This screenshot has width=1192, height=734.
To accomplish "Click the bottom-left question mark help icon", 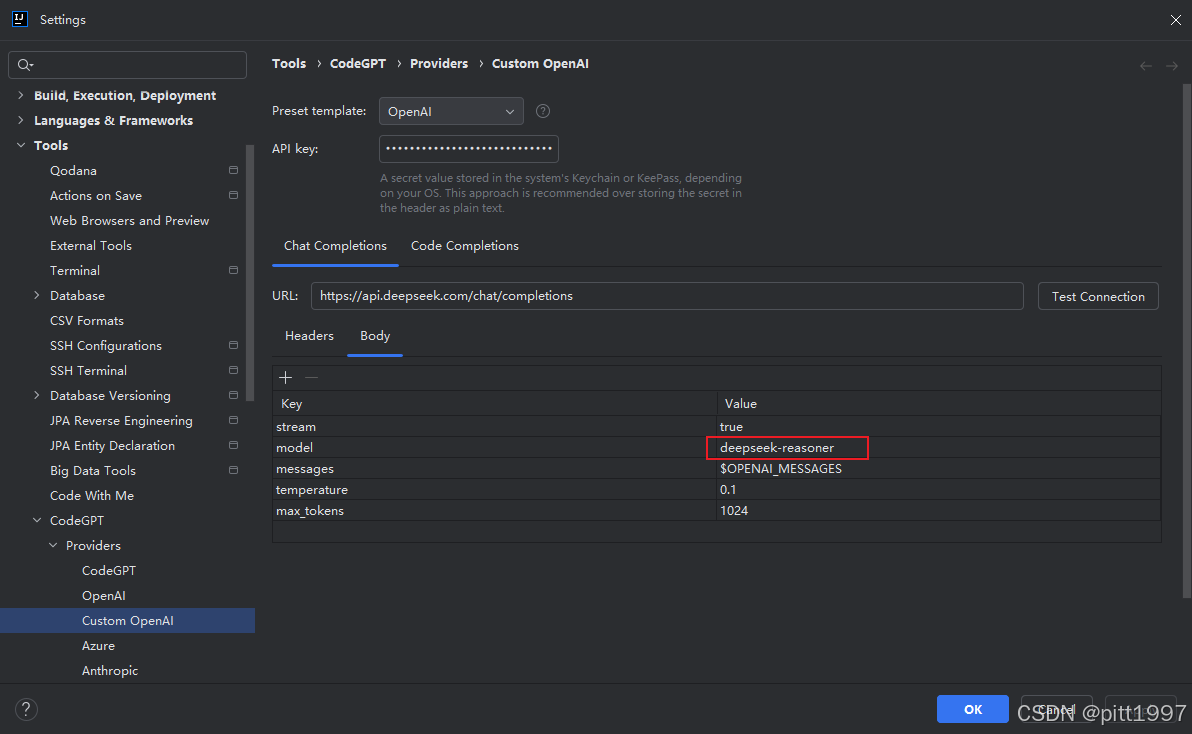I will coord(26,709).
